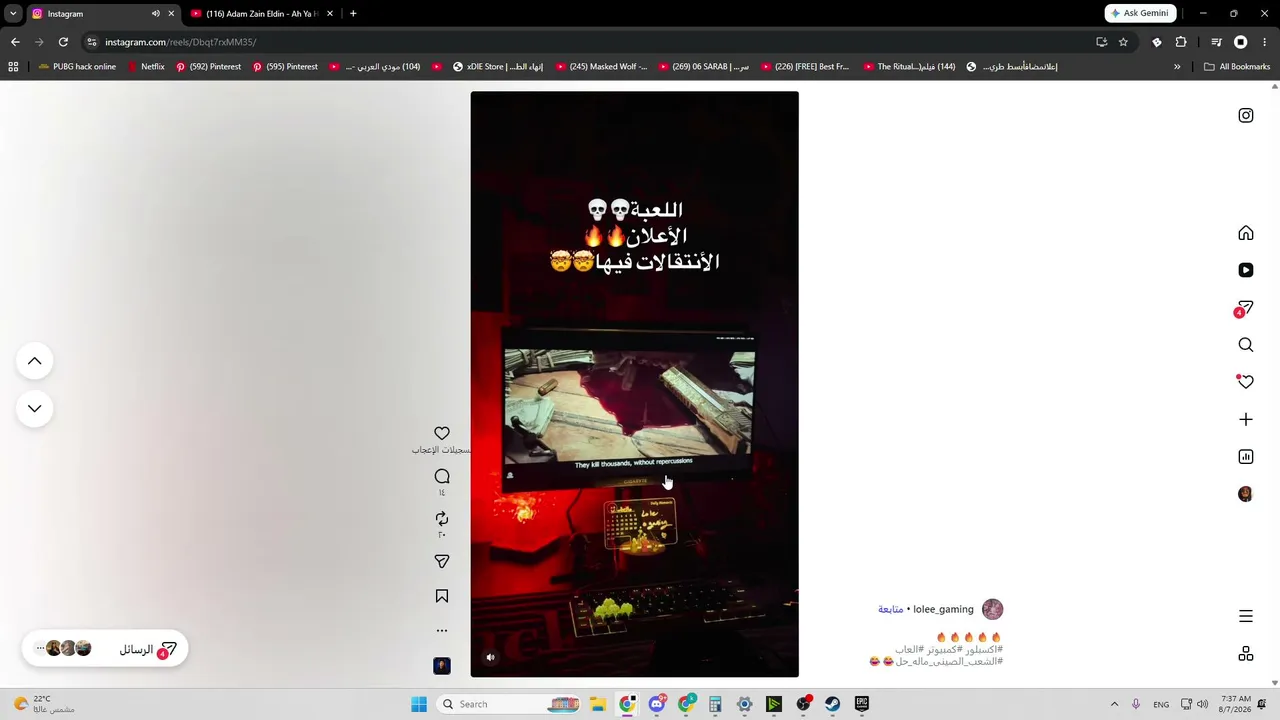Image resolution: width=1280 pixels, height=720 pixels.
Task: Open the Chrome three-dot menu
Action: point(1265,42)
